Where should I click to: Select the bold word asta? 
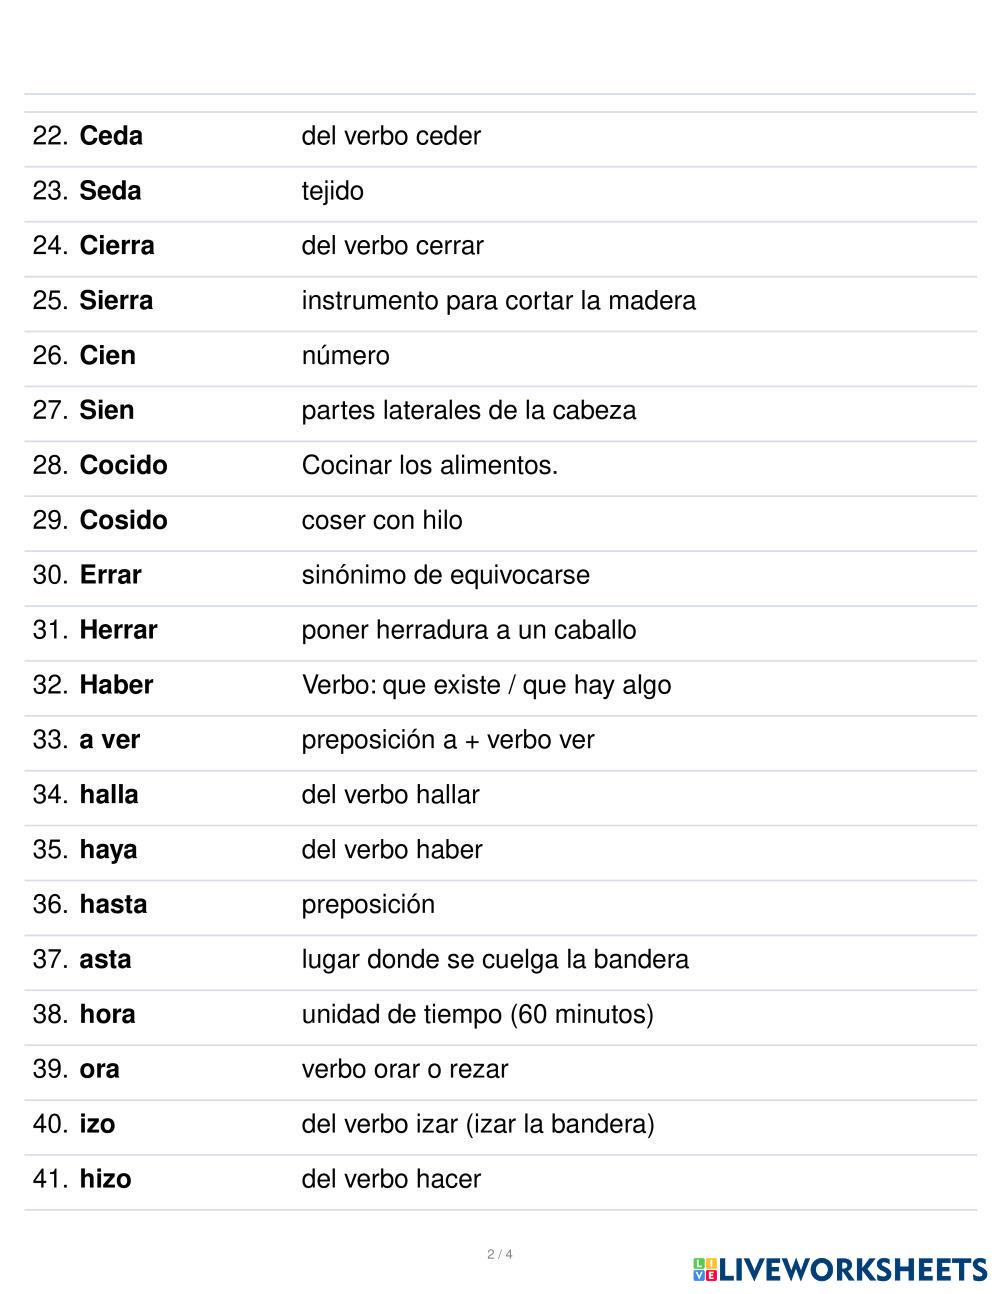[x=106, y=960]
